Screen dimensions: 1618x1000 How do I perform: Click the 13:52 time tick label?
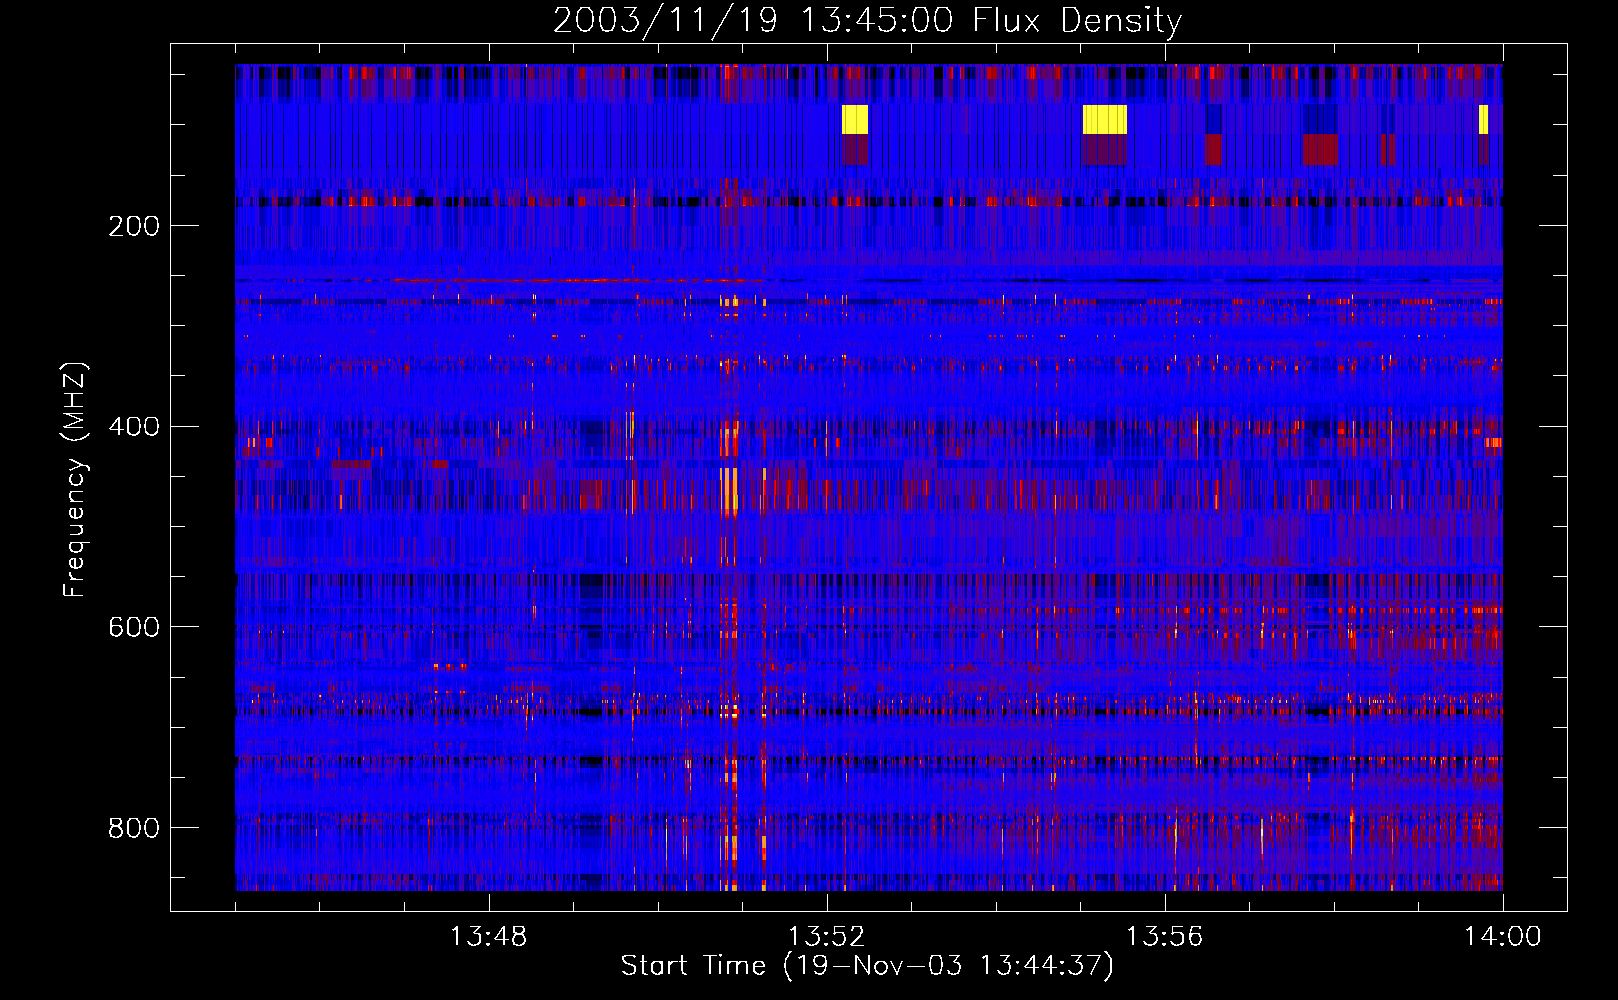826,937
